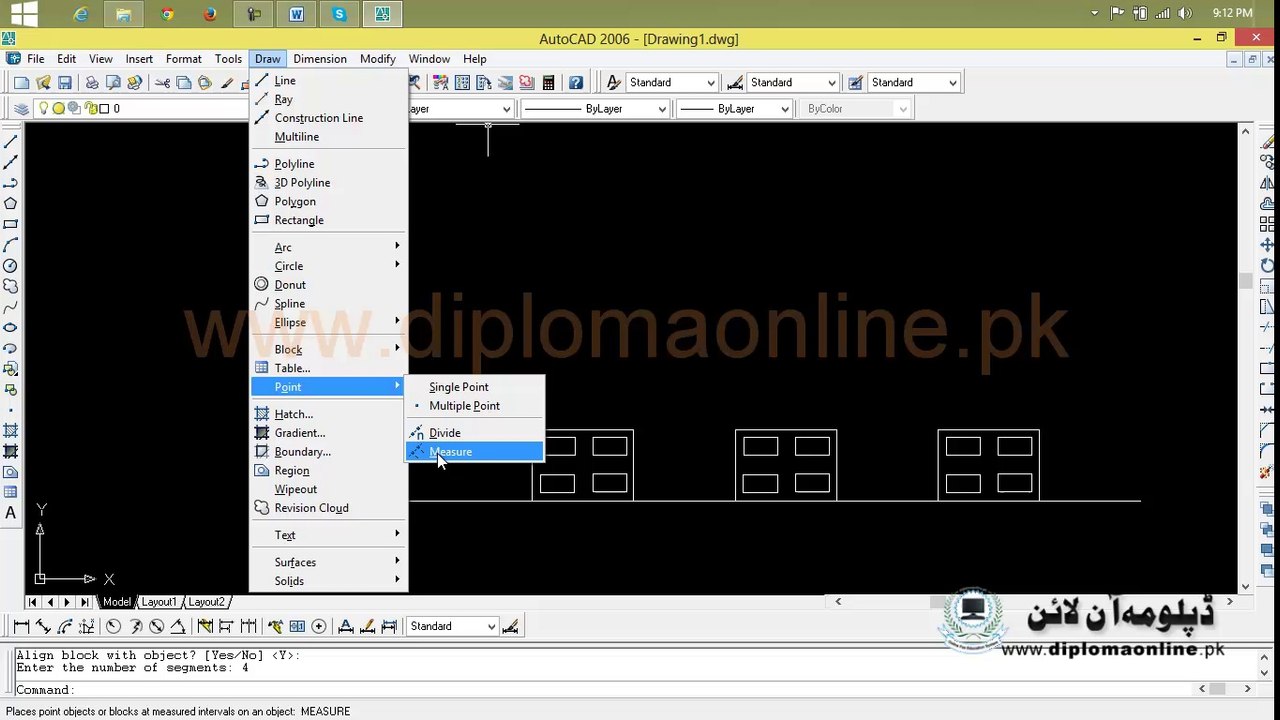Open the Layer Properties Manager icon
The height and width of the screenshot is (720, 1280).
(x=21, y=109)
